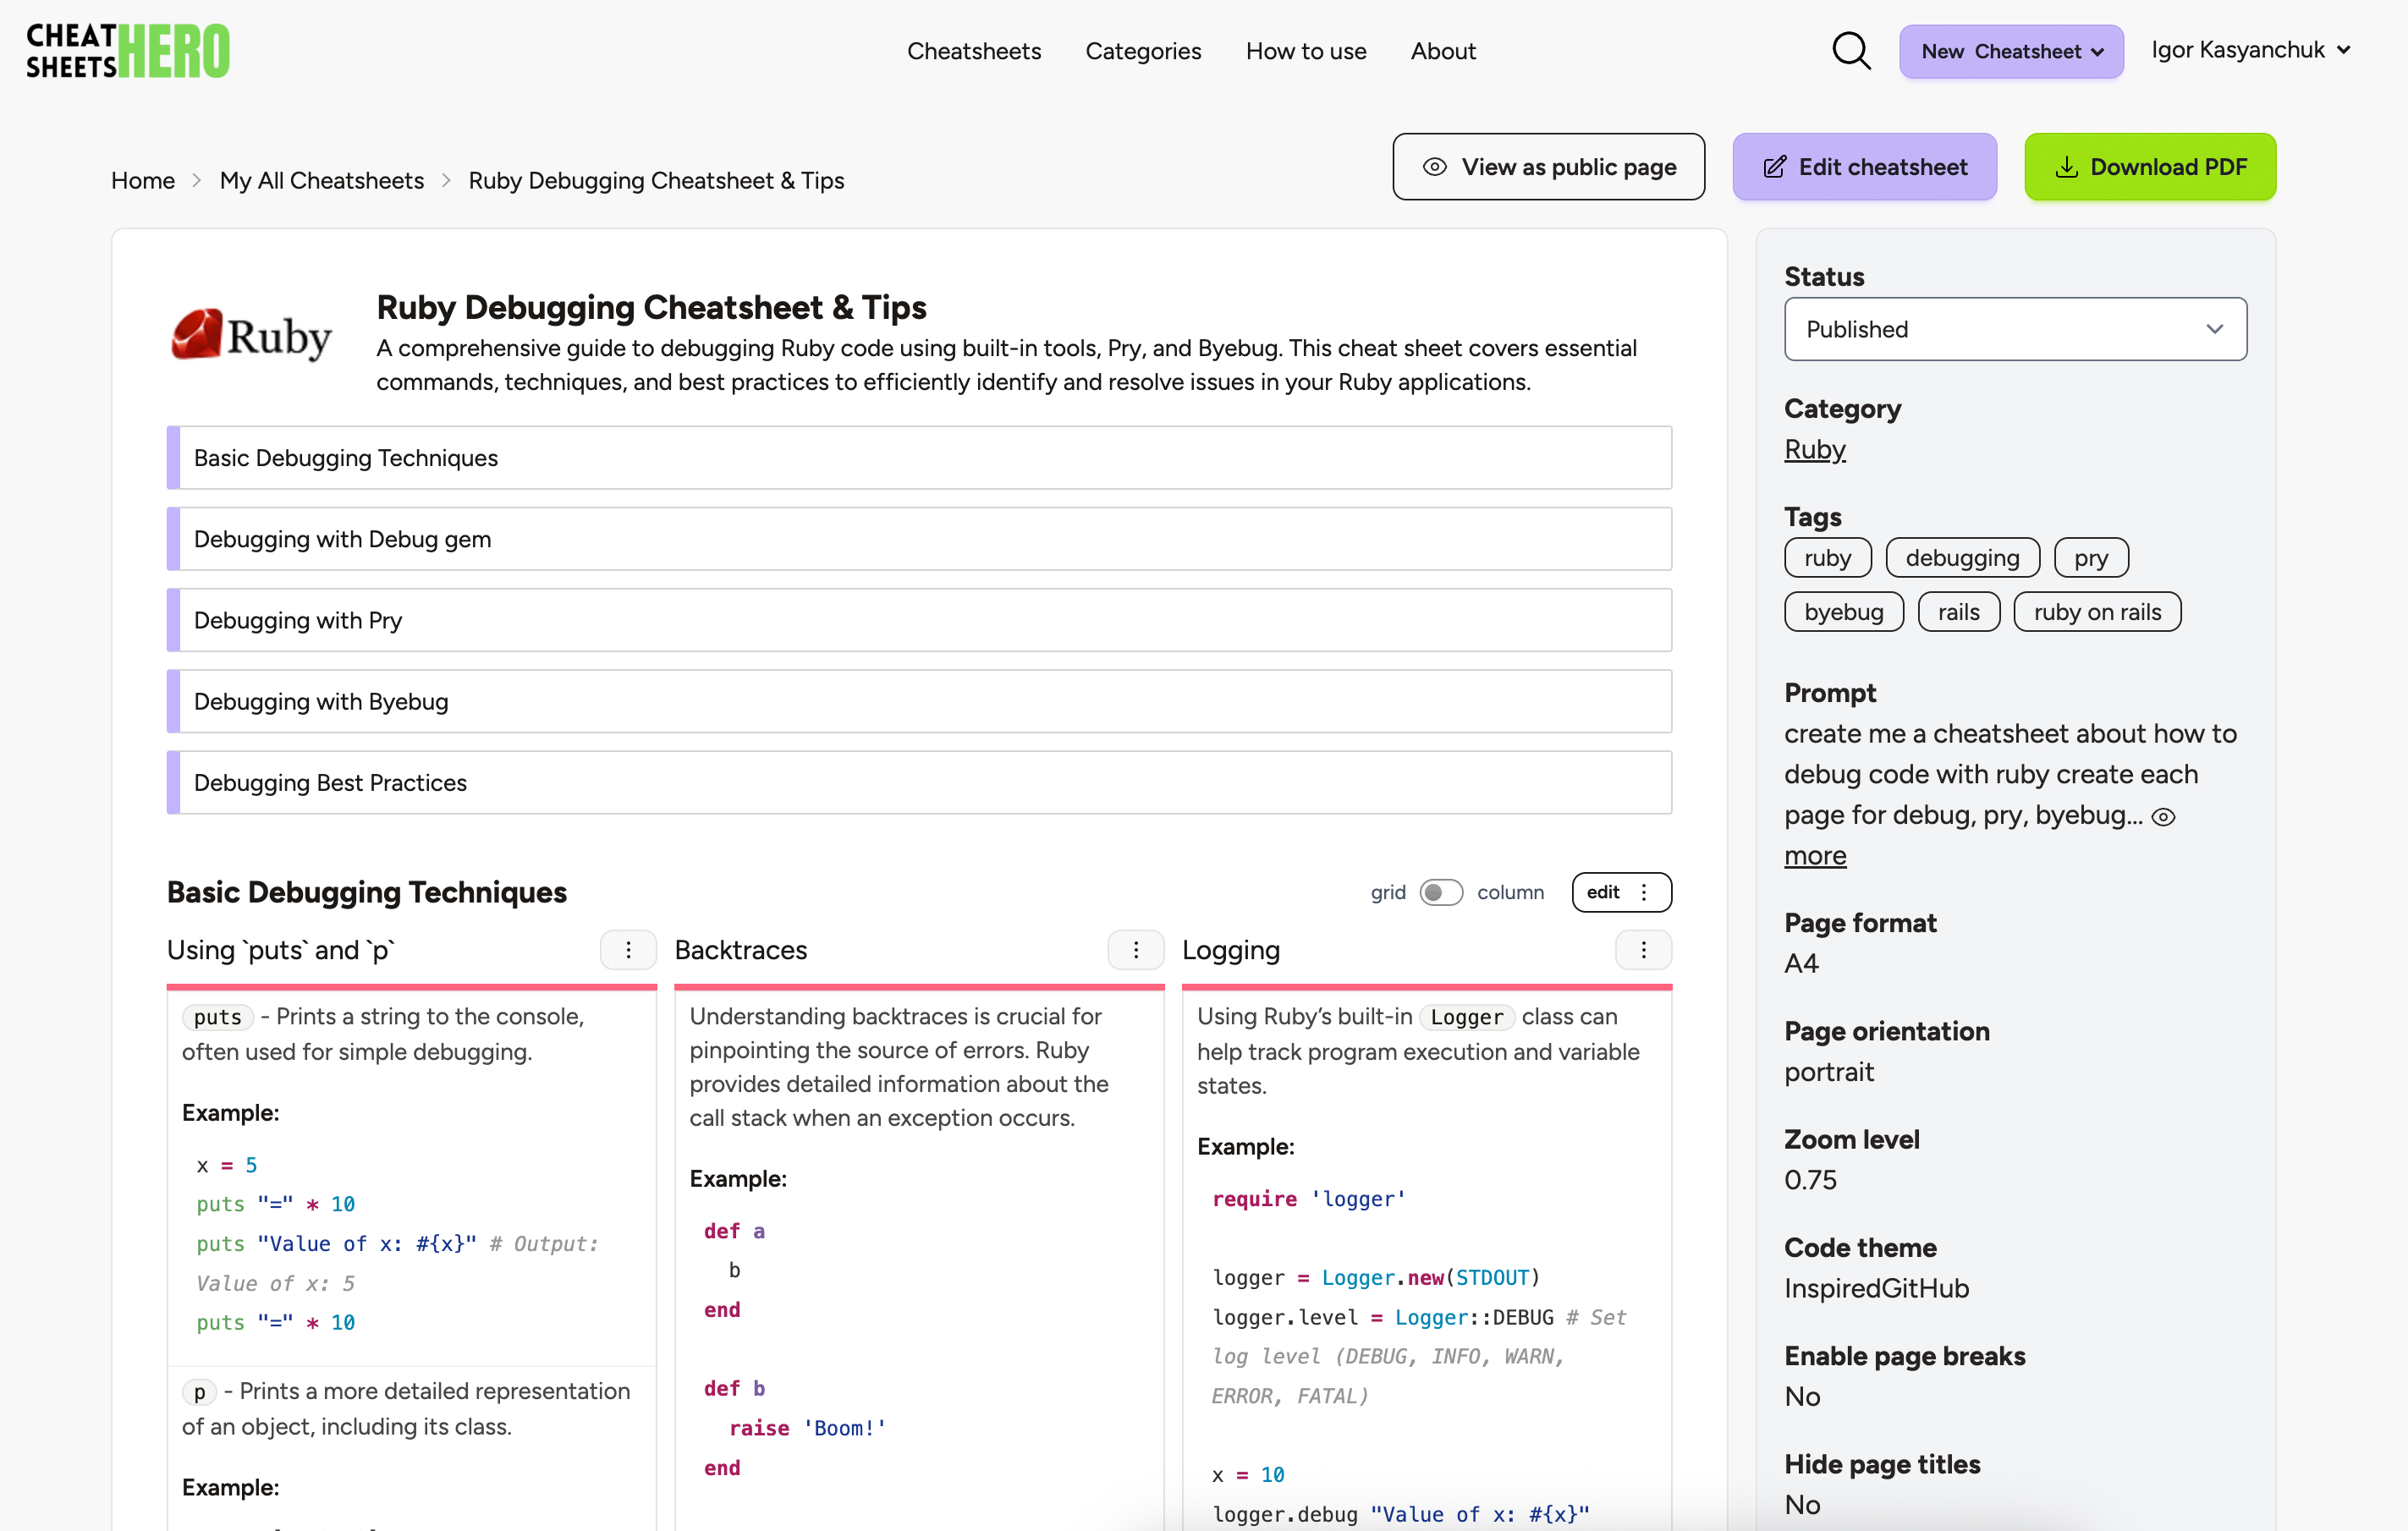Jump to Basic Debugging Techniques section

919,458
